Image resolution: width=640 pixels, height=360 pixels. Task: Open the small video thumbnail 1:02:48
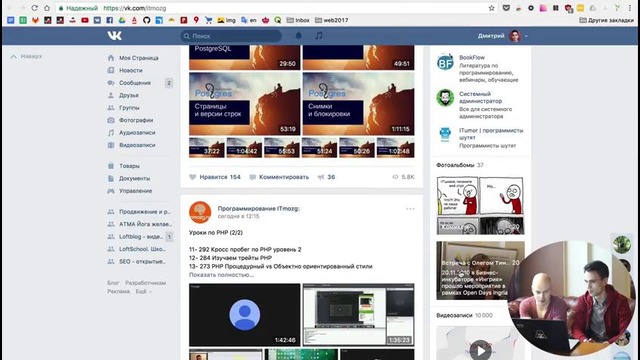tap(396, 147)
